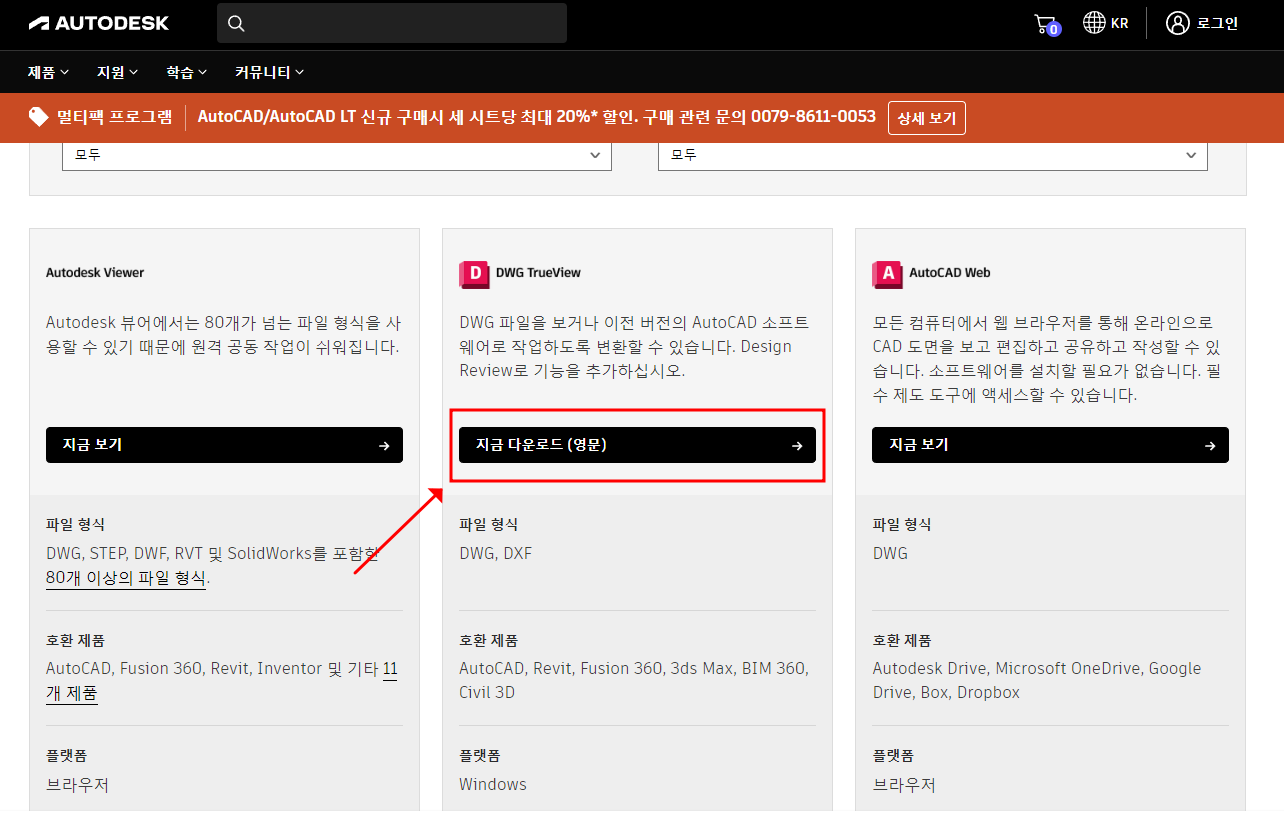Open the right 모두 dropdown
This screenshot has height=817, width=1284.
(933, 155)
